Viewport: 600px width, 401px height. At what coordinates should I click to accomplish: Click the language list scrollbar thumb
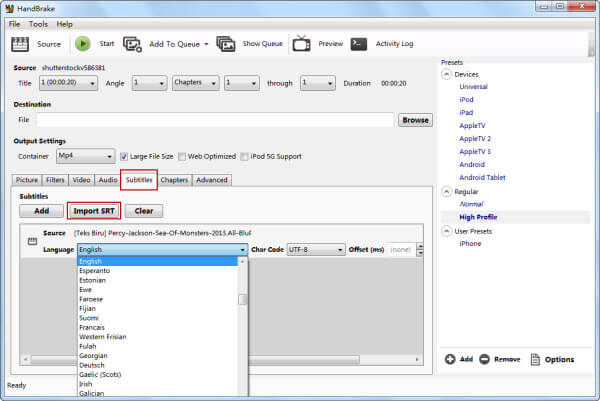pyautogui.click(x=243, y=299)
